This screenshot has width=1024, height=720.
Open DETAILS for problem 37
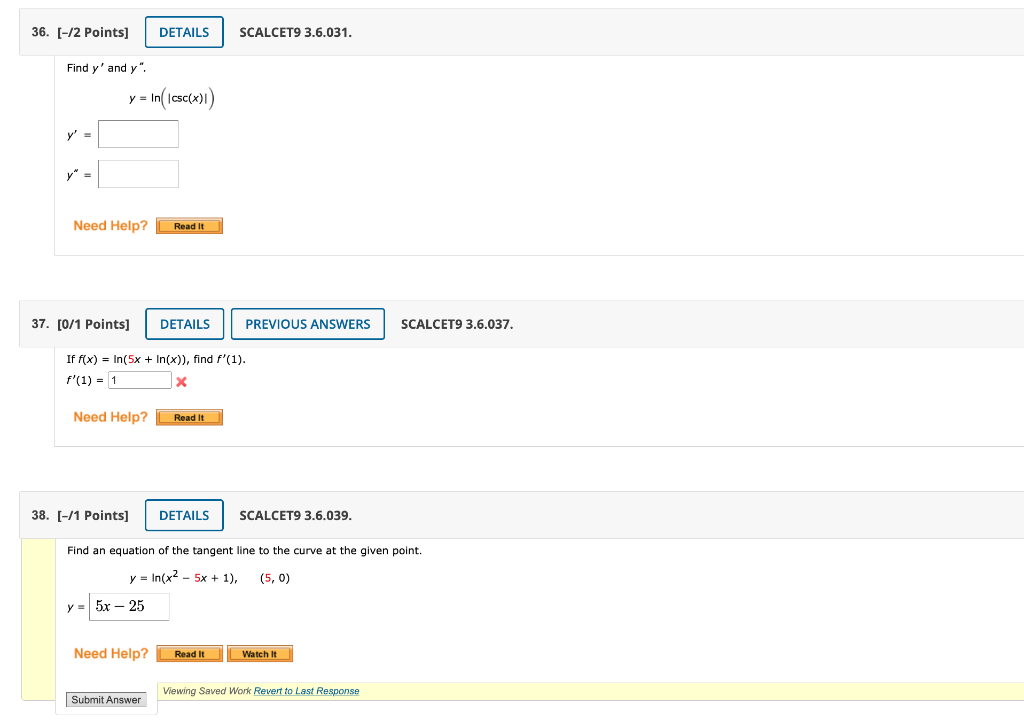[184, 323]
